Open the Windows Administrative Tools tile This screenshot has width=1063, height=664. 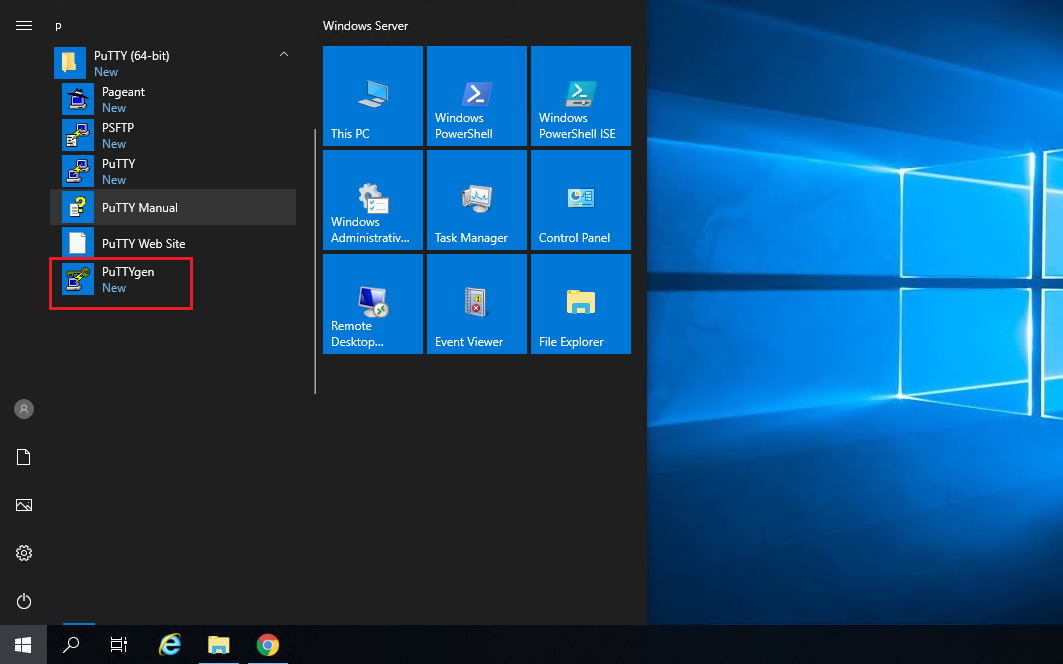coord(373,200)
